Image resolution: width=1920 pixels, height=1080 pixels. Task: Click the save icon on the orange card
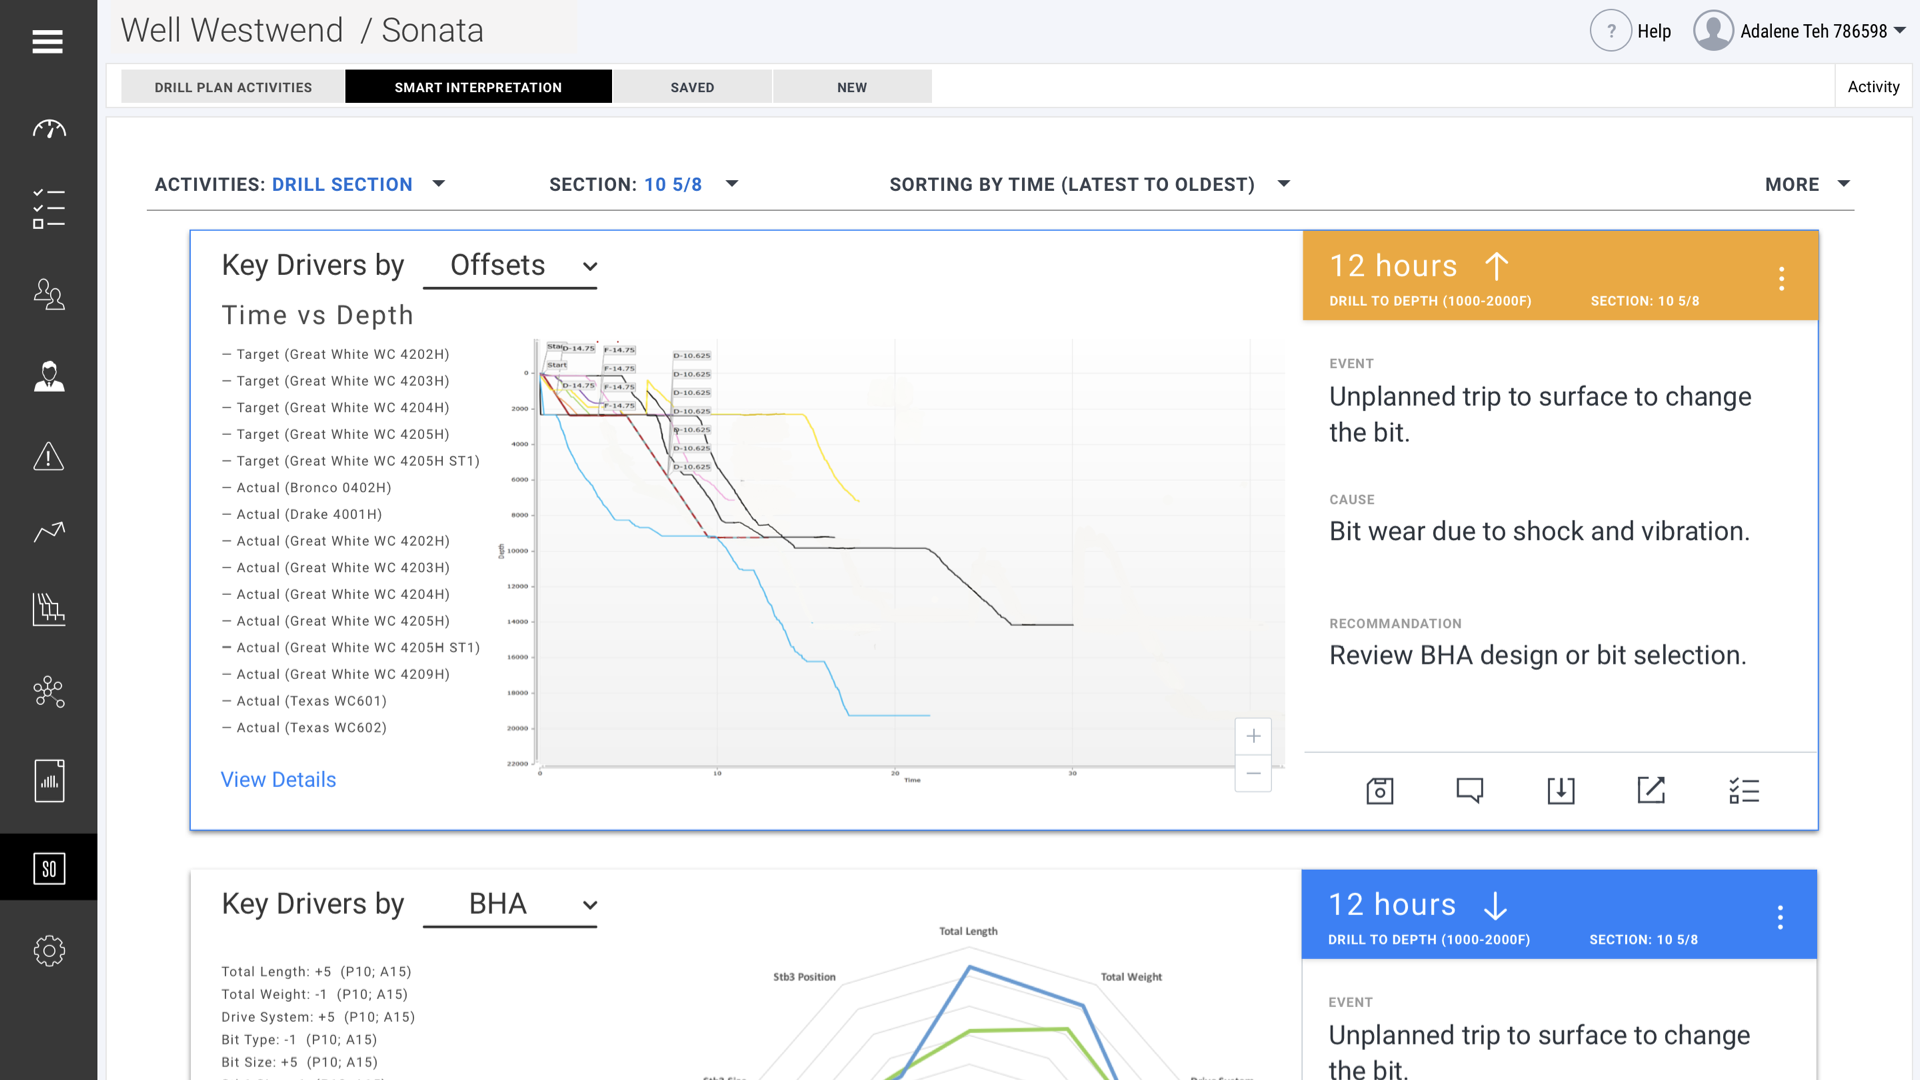pos(1379,791)
